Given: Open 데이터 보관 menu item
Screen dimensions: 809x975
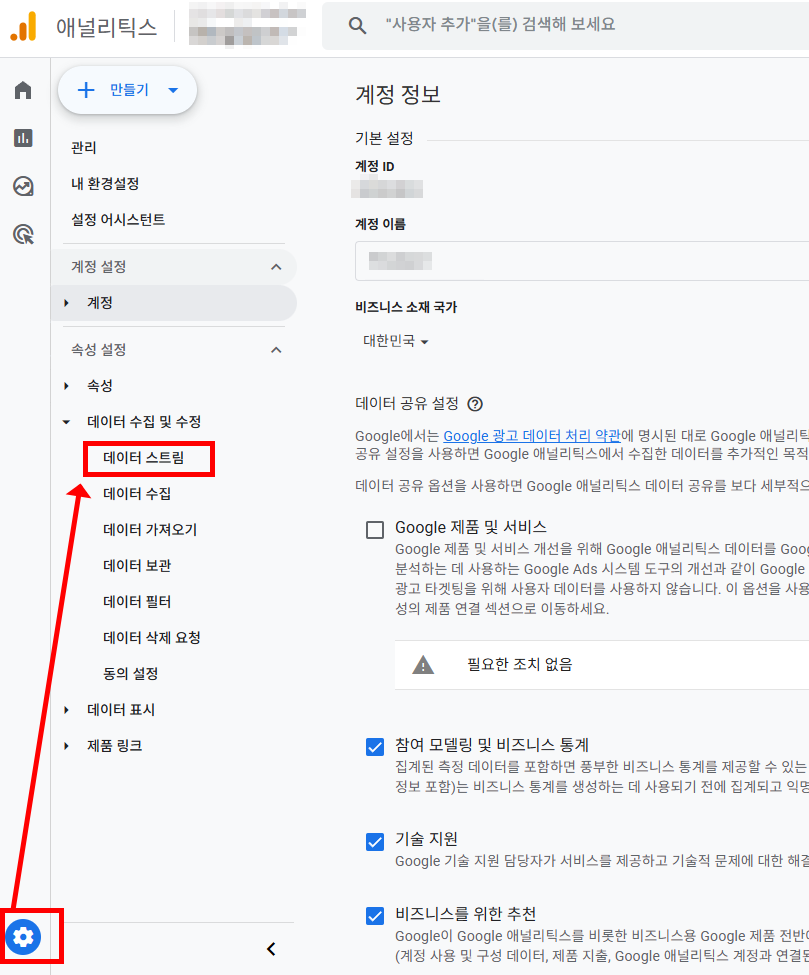Looking at the screenshot, I should [137, 566].
